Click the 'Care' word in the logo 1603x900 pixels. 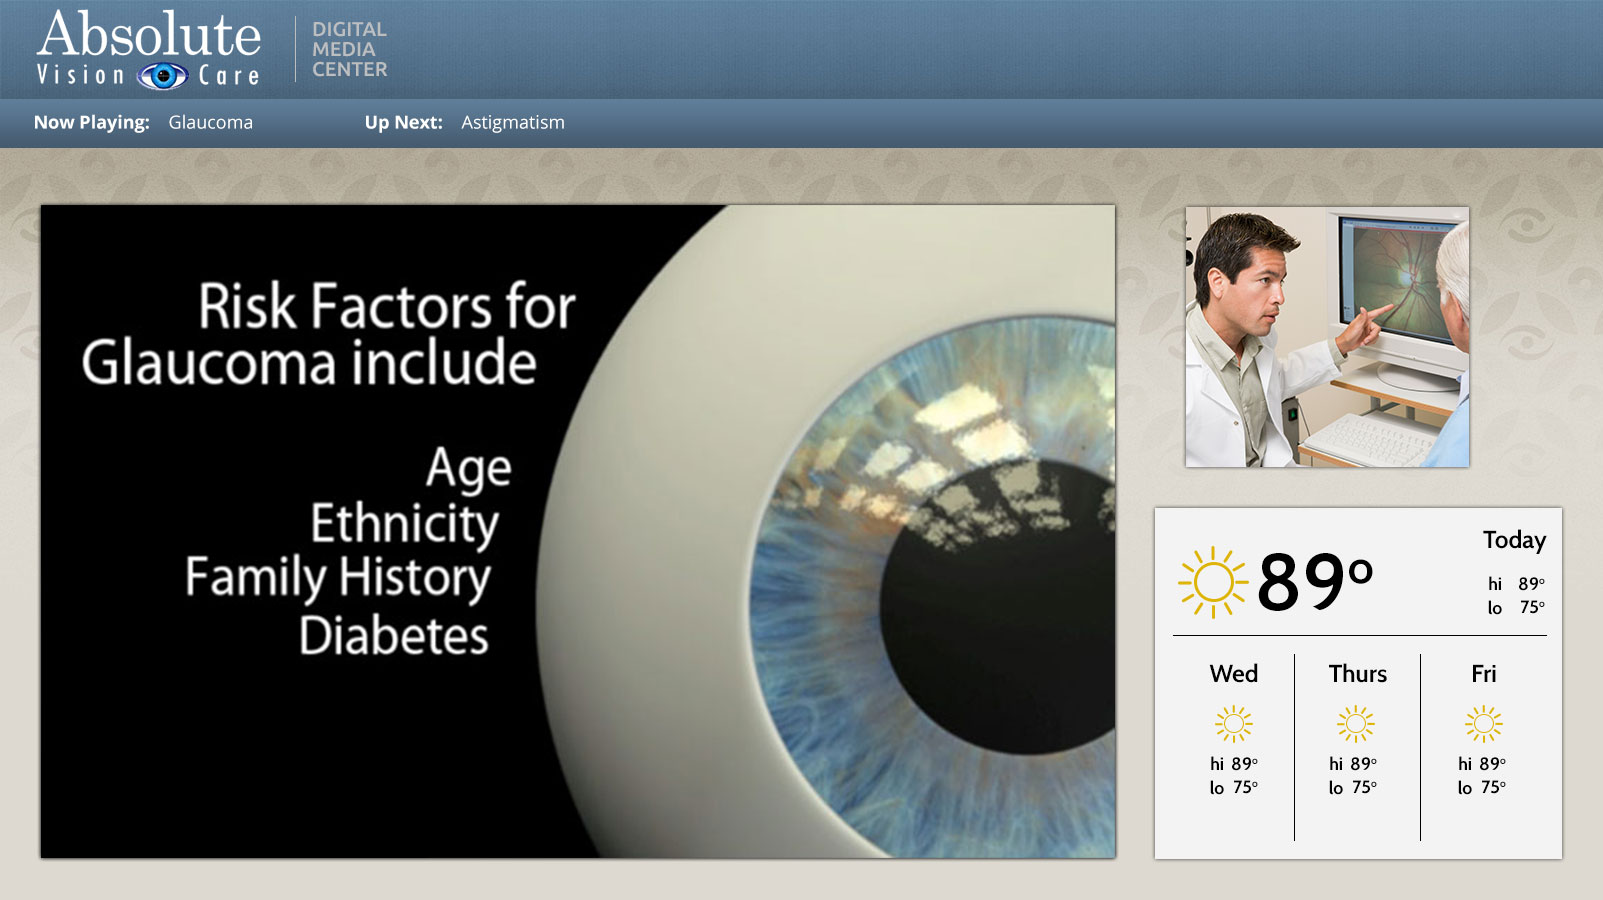(x=229, y=76)
